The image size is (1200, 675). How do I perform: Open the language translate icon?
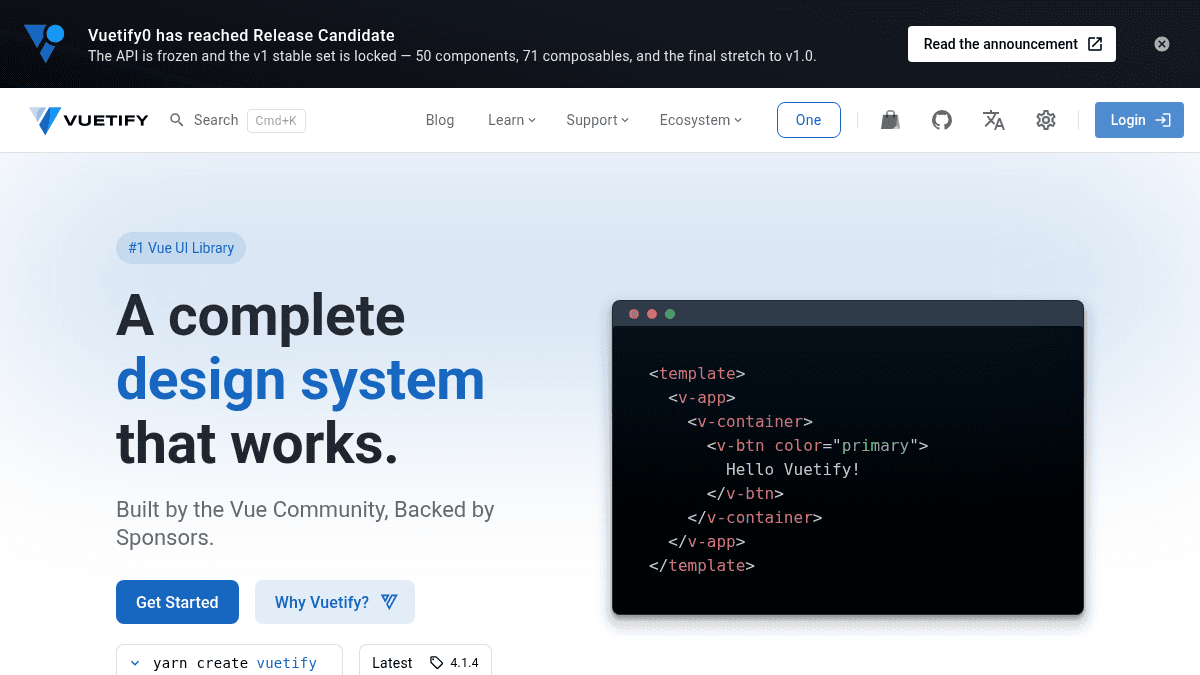click(994, 120)
